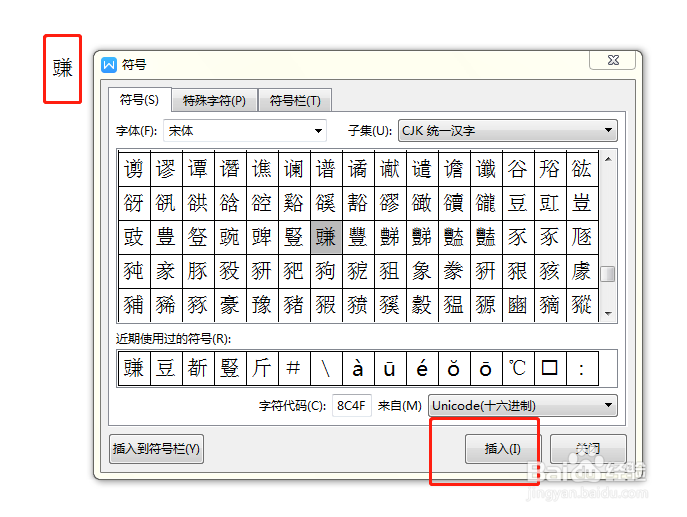The image size is (687, 517).
Task: Select the 豫 symbol in the grid
Action: pos(262,305)
